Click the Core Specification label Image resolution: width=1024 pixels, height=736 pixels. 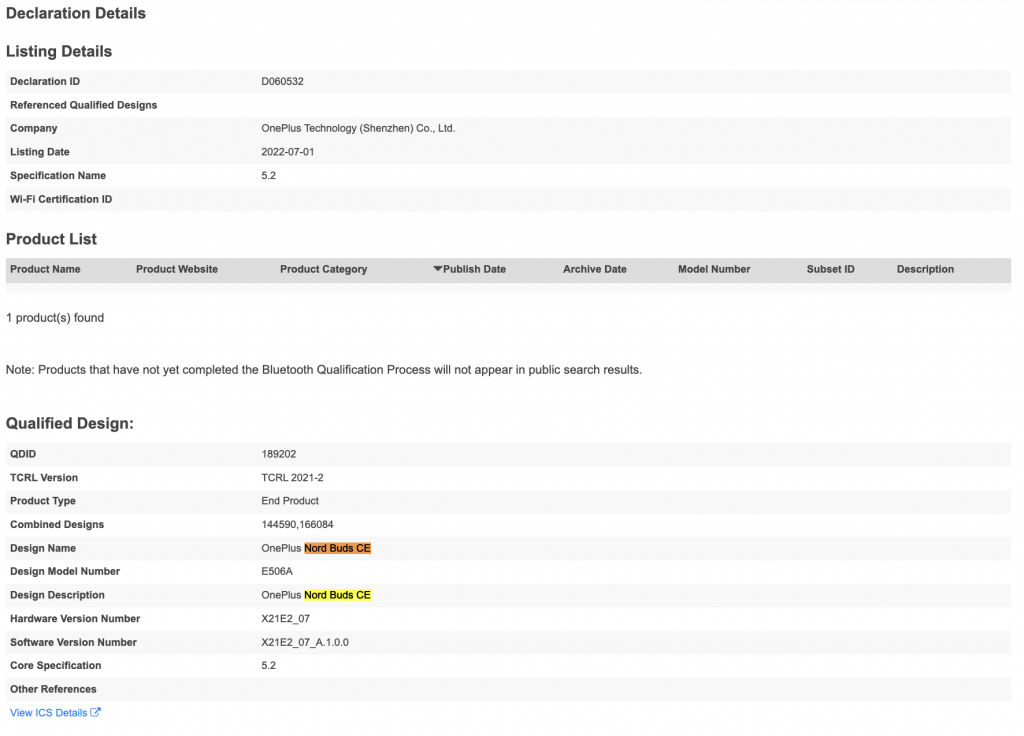tap(56, 665)
